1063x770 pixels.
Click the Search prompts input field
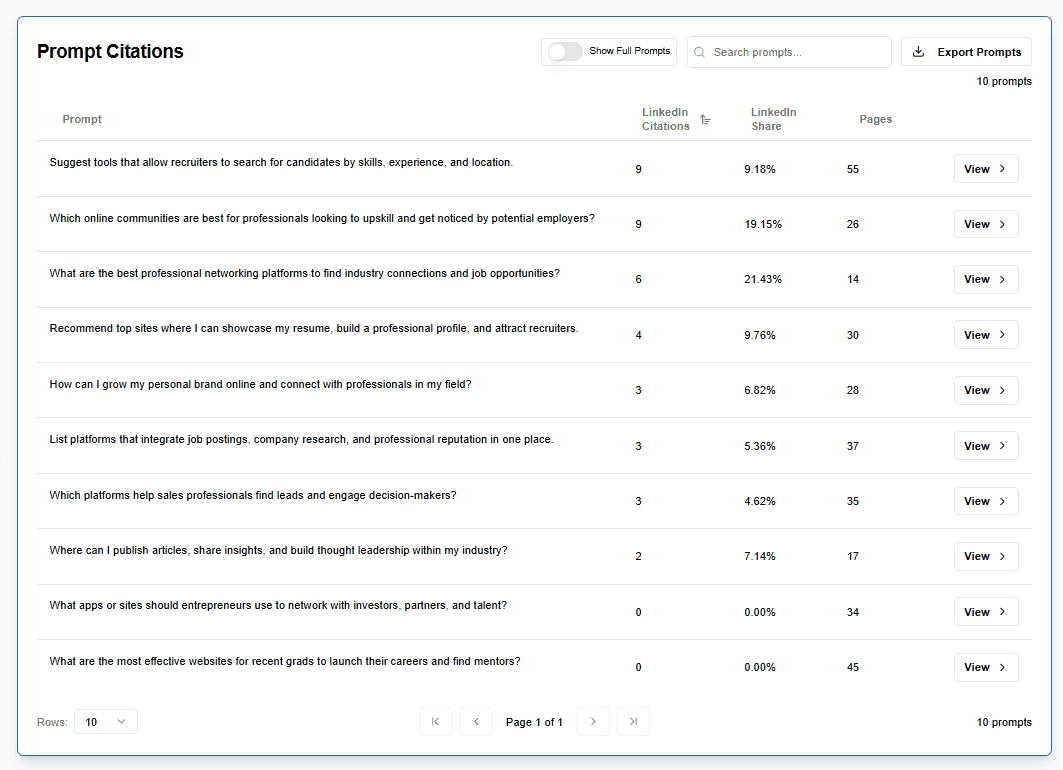click(x=789, y=52)
